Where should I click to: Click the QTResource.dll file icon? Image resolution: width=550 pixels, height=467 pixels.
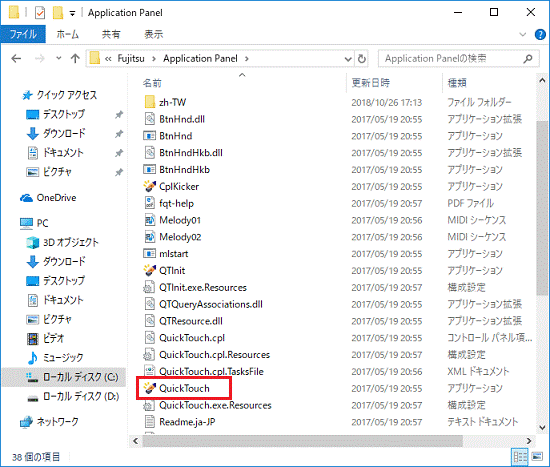click(150, 321)
